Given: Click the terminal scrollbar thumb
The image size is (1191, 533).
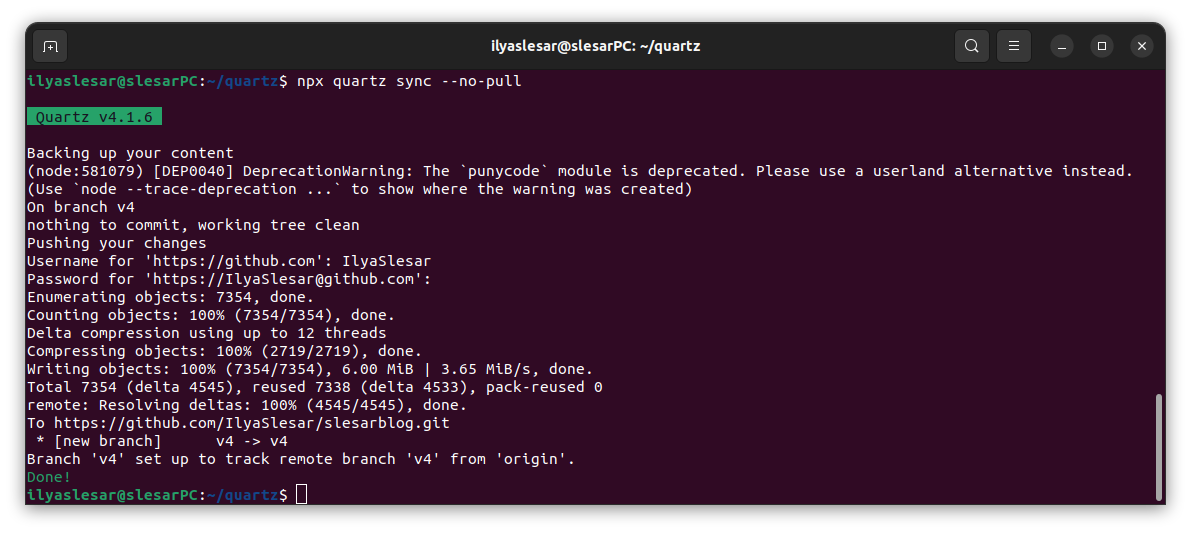Looking at the screenshot, I should click(1158, 446).
